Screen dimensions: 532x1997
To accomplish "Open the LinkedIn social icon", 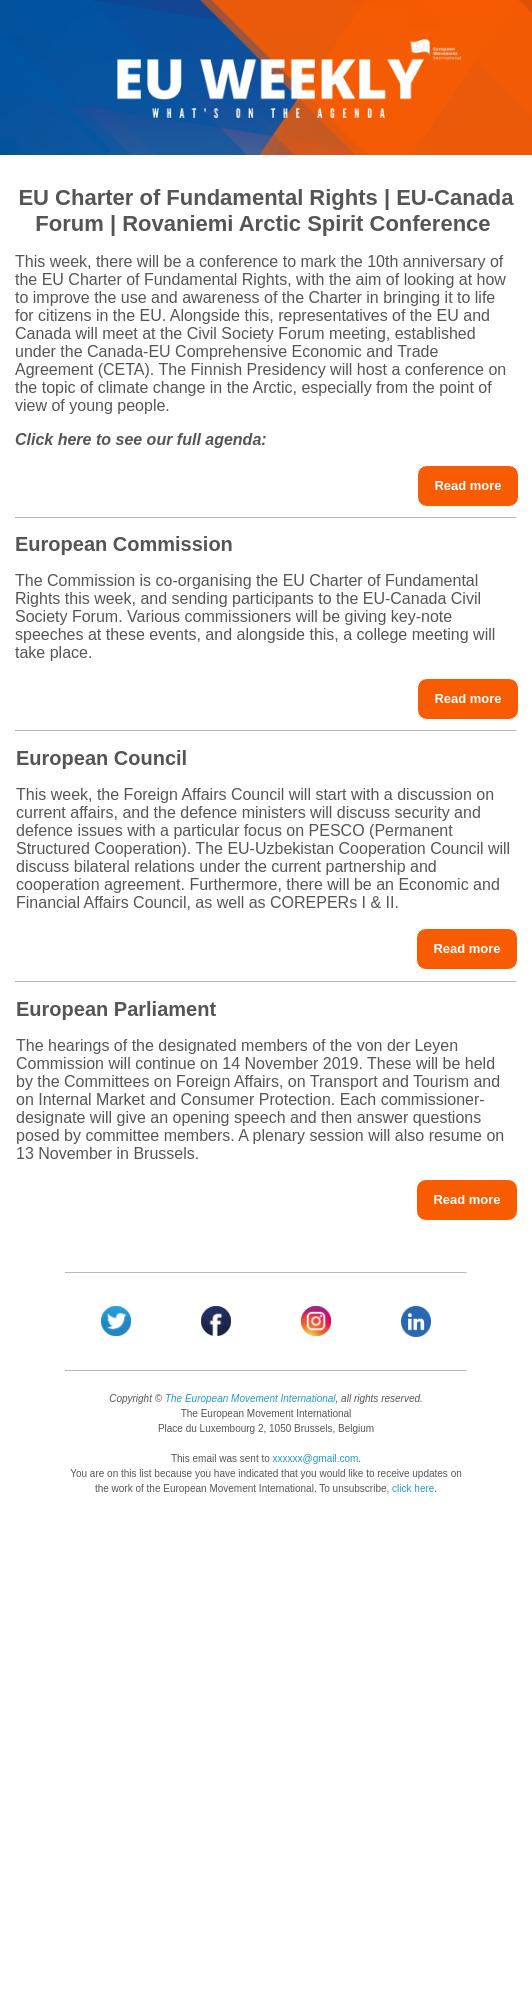I will pyautogui.click(x=416, y=1321).
